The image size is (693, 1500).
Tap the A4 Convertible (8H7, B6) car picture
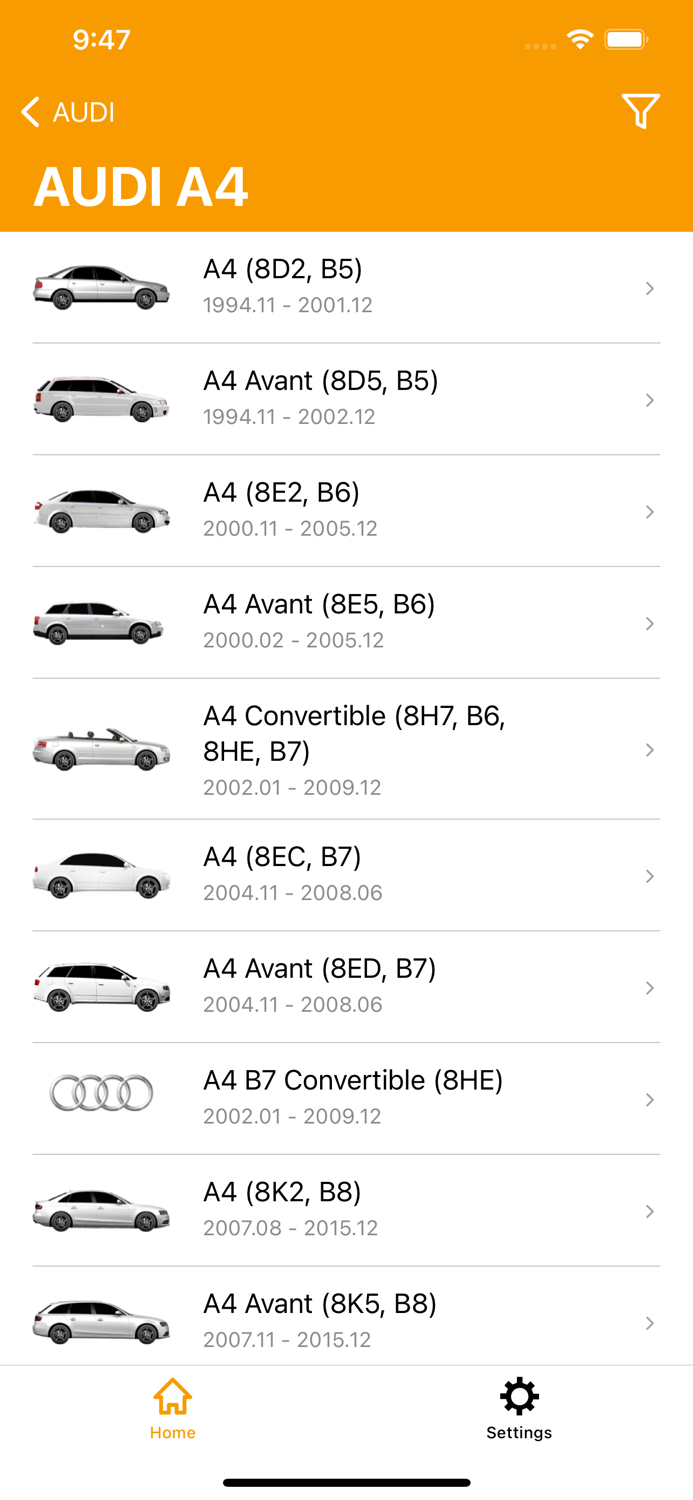coord(101,749)
